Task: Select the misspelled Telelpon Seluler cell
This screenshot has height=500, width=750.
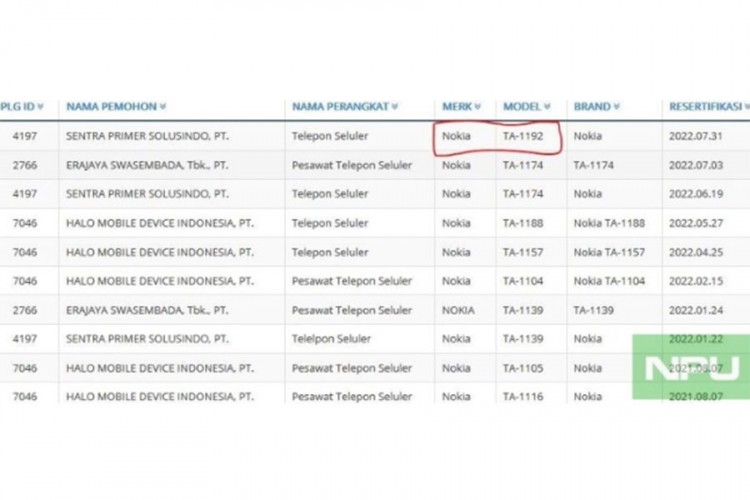Action: (331, 339)
